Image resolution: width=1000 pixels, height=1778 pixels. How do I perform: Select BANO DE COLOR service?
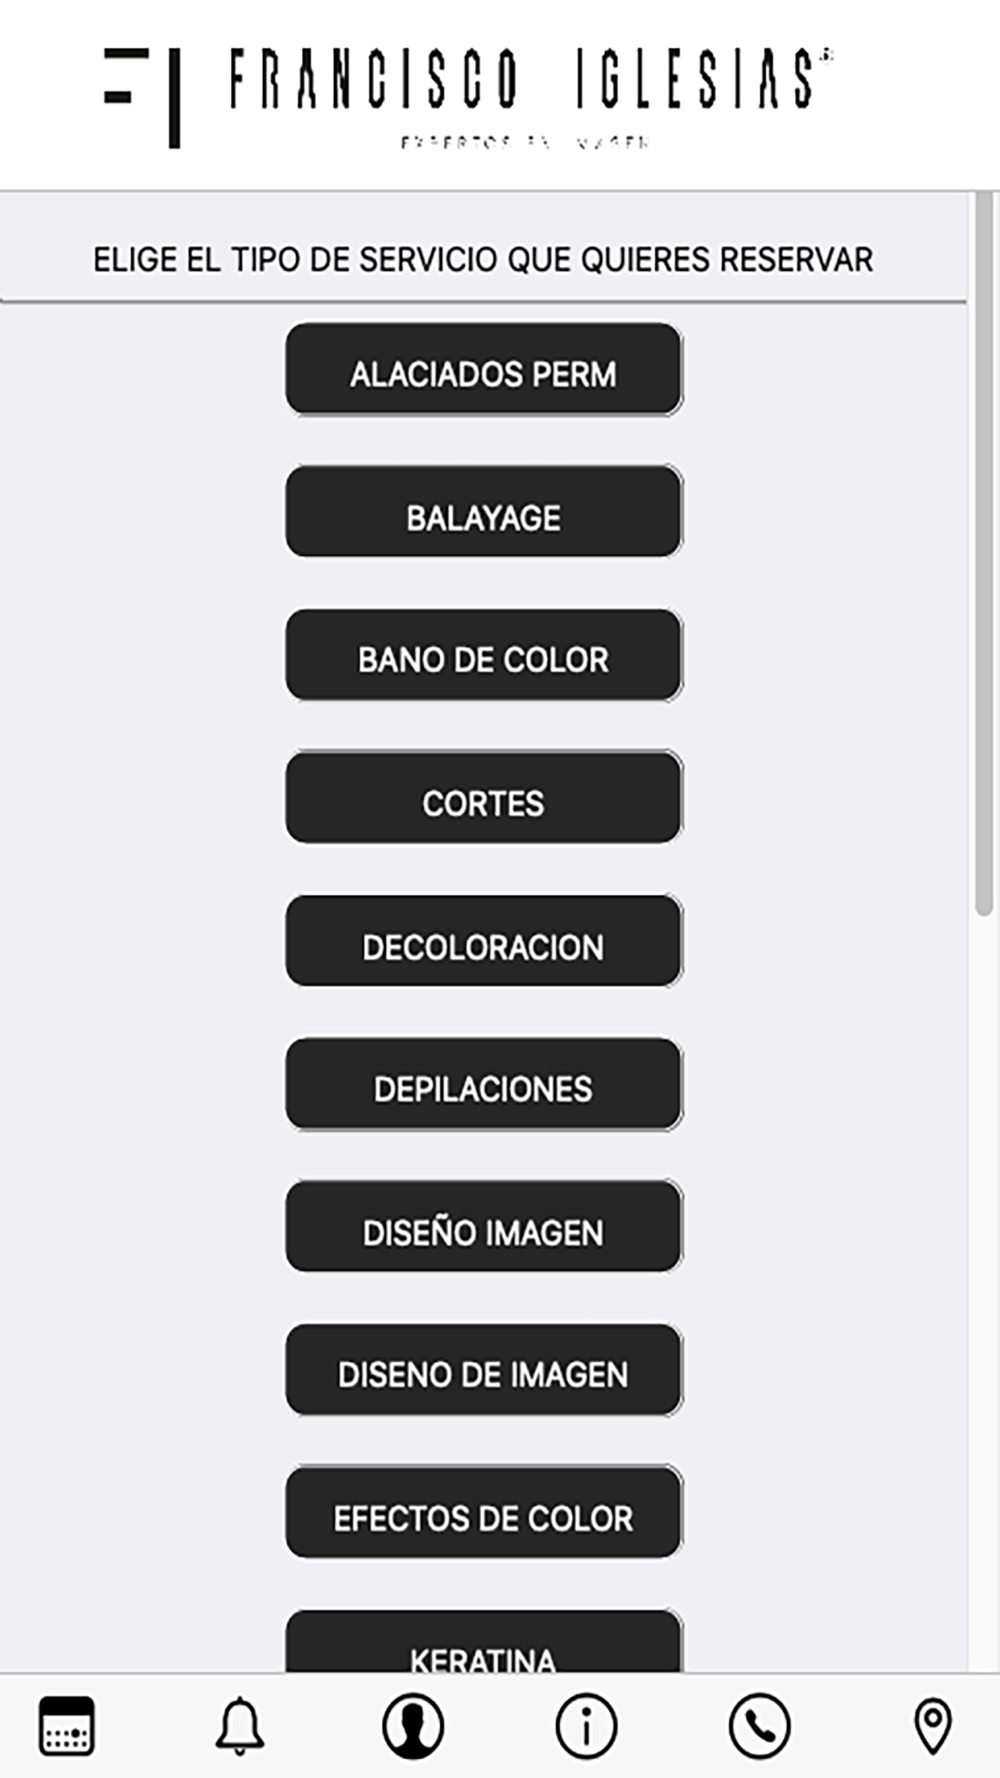[x=484, y=655]
